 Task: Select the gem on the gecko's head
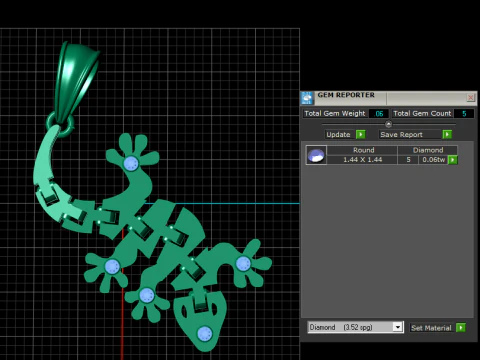pos(204,334)
